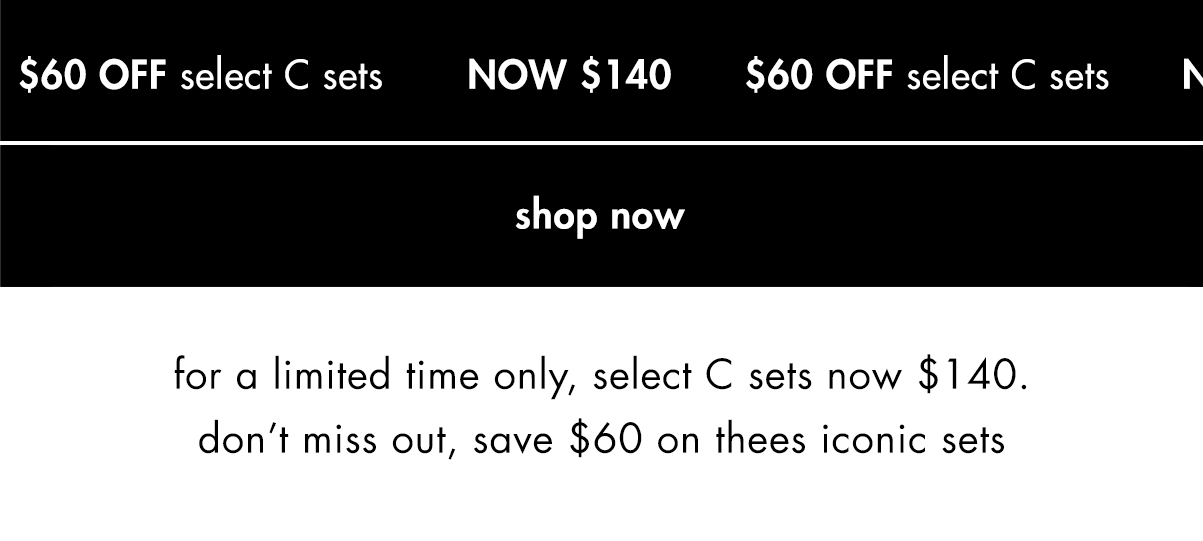Click the shop now button
1203x541 pixels.
tap(600, 216)
